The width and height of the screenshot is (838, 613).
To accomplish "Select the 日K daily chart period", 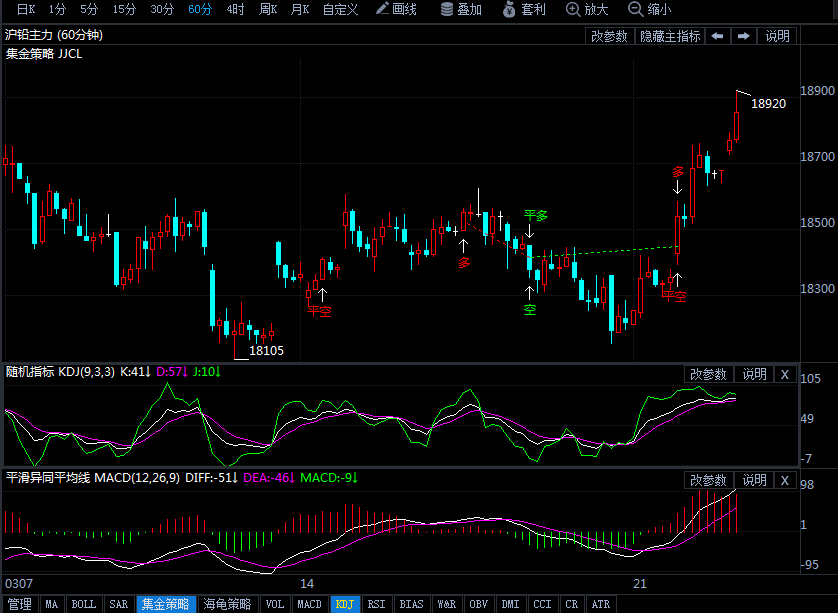I will (x=26, y=9).
